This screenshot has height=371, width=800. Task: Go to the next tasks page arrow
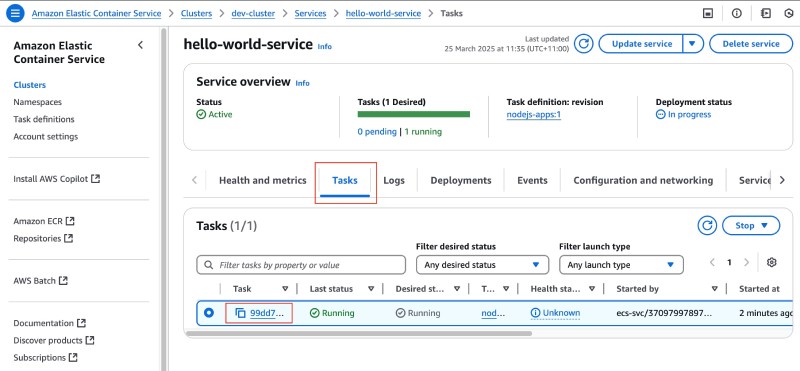point(746,262)
